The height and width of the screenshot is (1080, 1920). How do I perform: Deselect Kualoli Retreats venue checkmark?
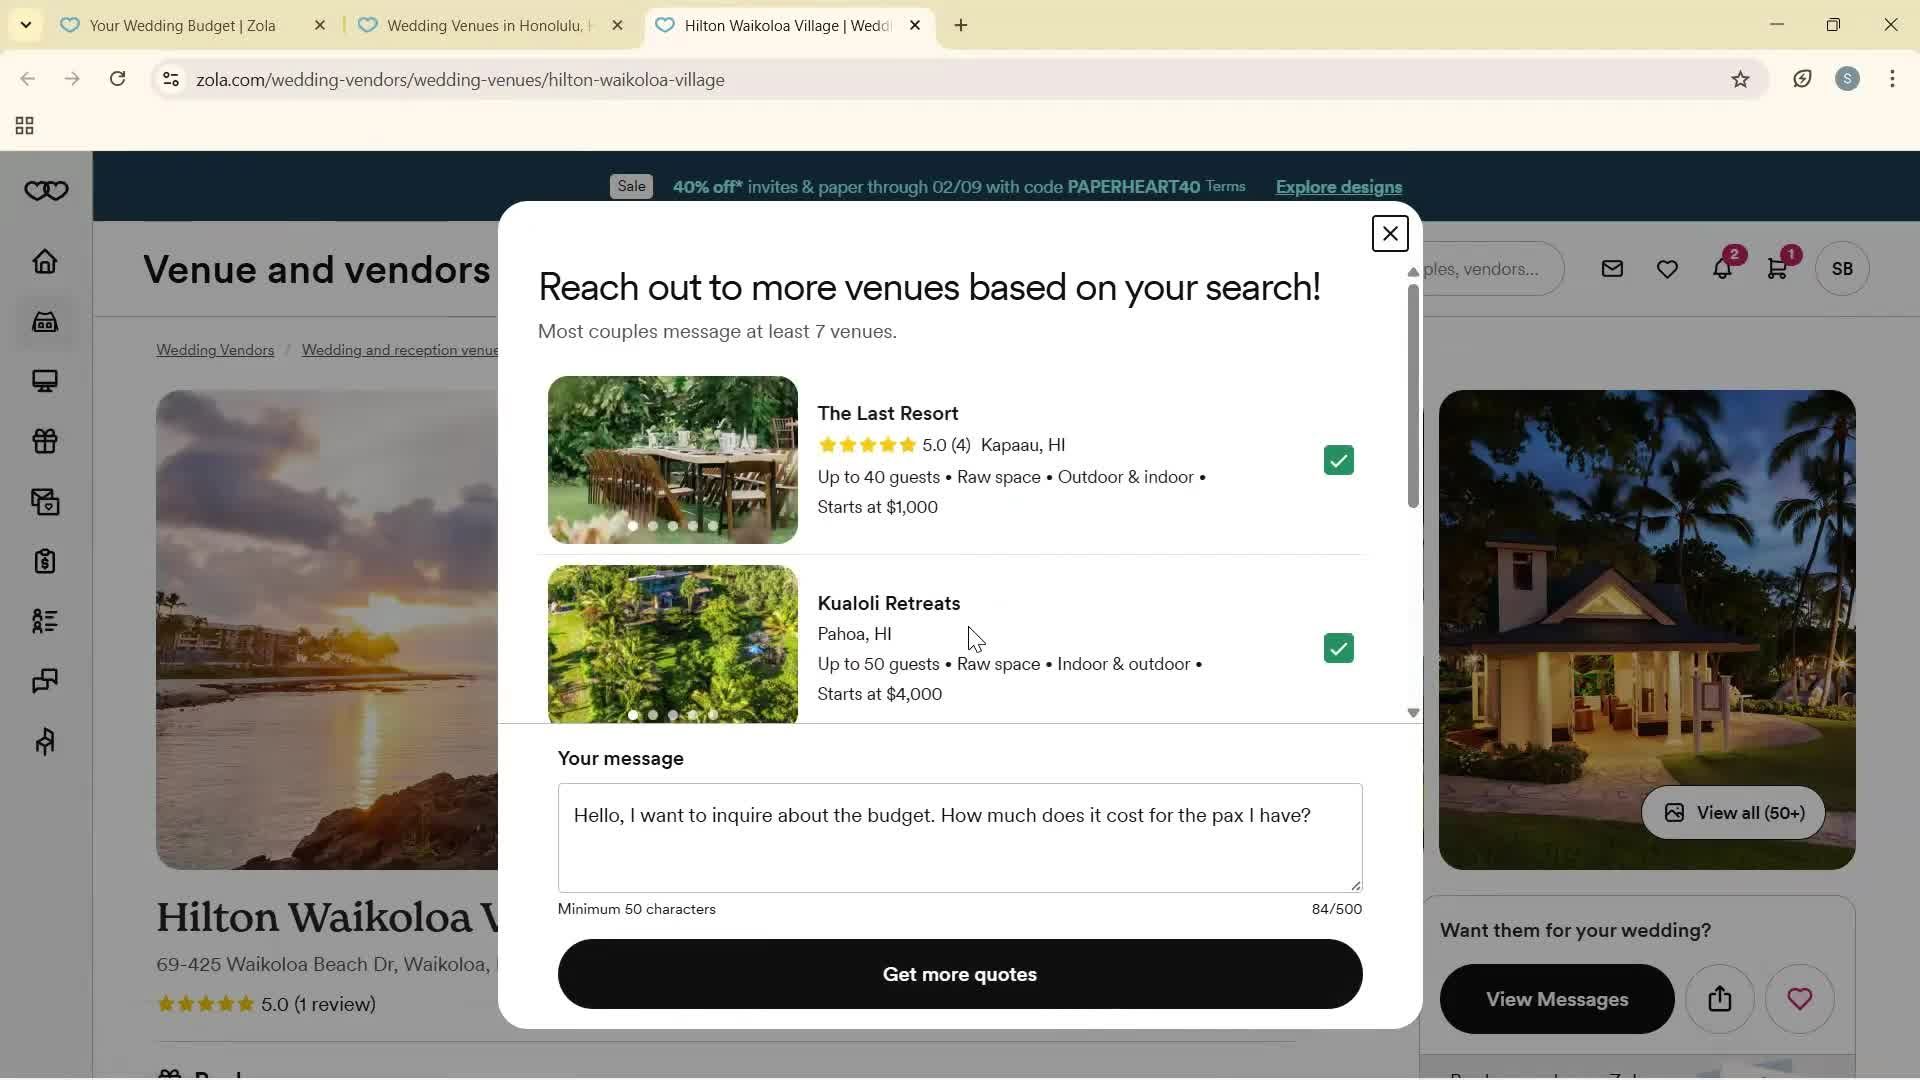click(1338, 647)
